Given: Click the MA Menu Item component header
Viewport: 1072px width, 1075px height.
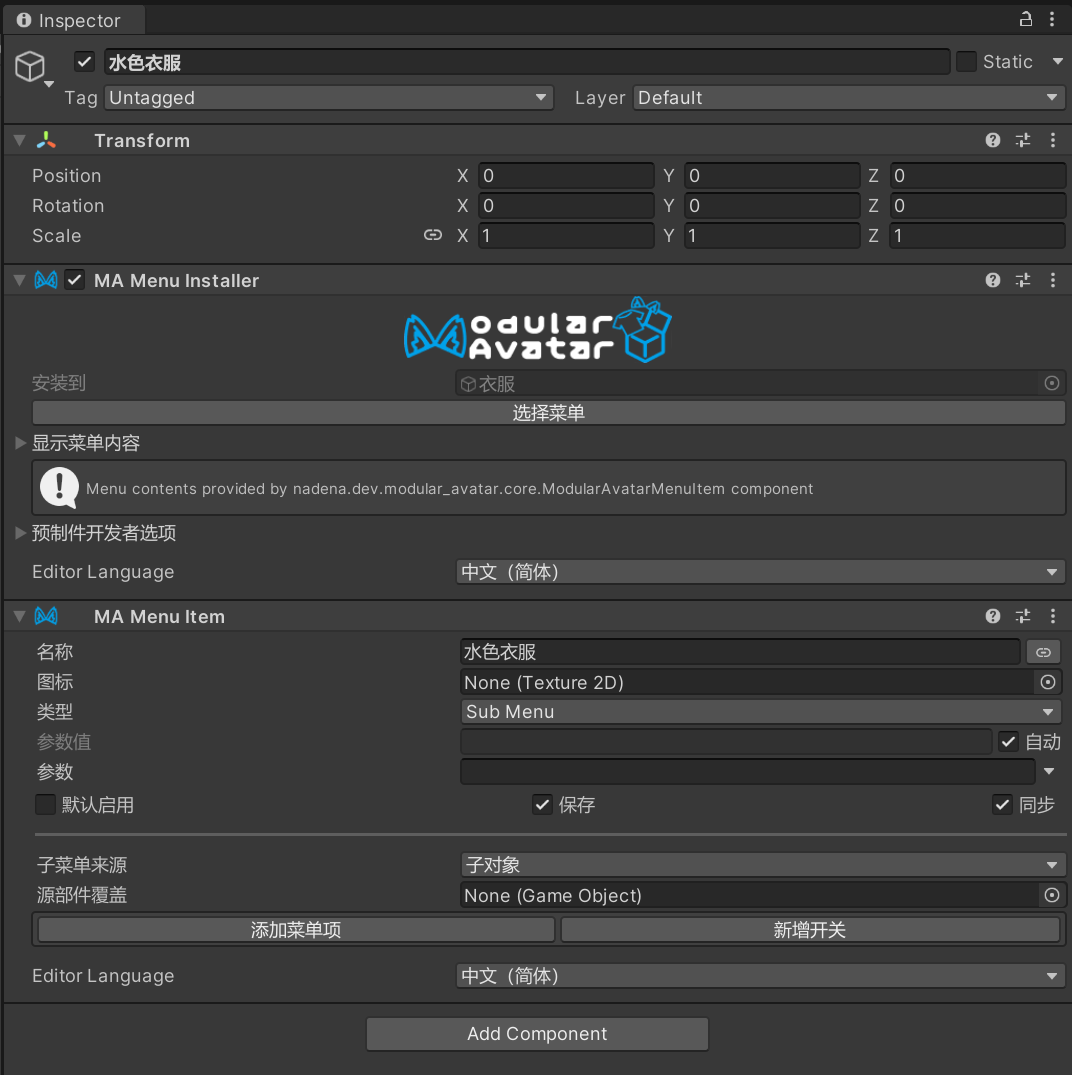Looking at the screenshot, I should 160,617.
